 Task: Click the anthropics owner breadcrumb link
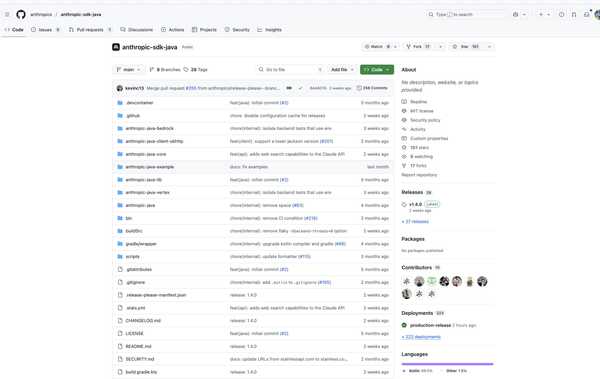41,15
